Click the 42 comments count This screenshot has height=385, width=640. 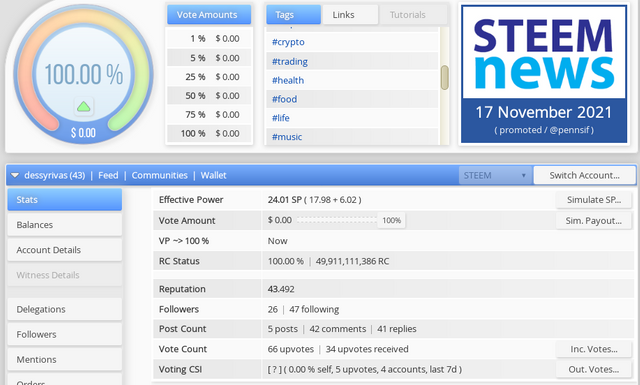(x=338, y=329)
